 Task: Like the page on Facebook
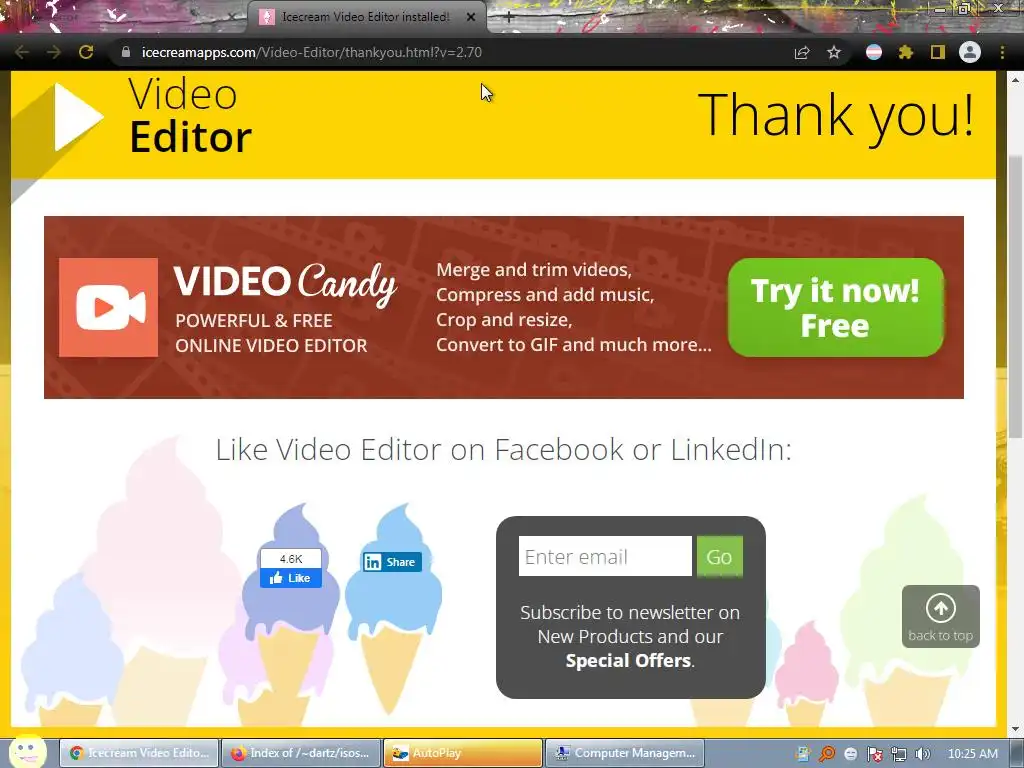[x=291, y=578]
